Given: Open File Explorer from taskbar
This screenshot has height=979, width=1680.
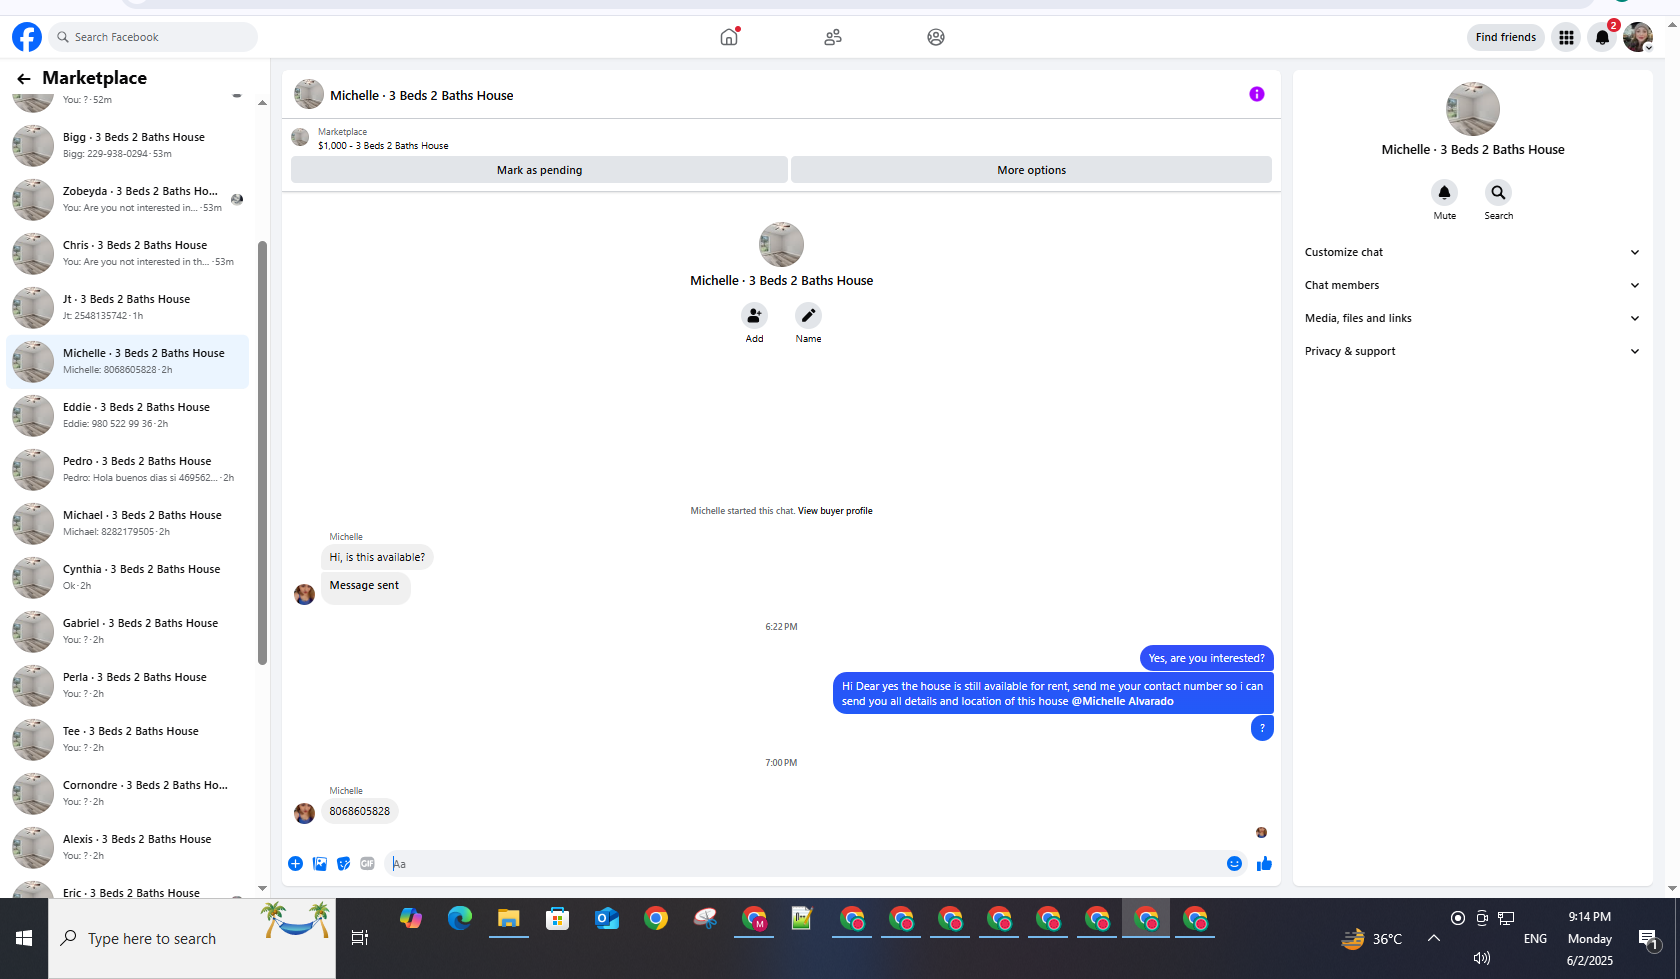Looking at the screenshot, I should click(509, 918).
